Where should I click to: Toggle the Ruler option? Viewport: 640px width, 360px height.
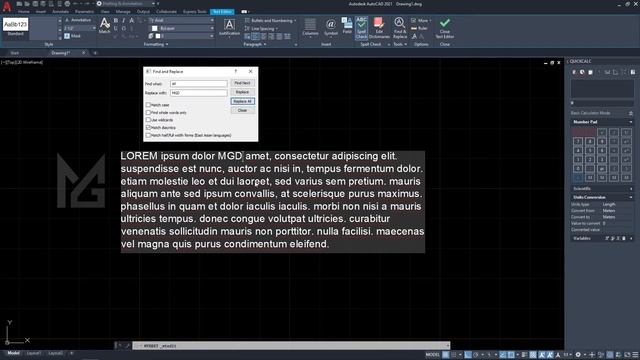click(419, 28)
